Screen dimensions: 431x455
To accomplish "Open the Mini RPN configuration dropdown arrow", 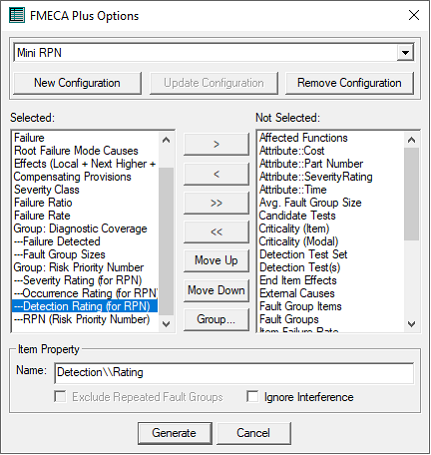I will (405, 53).
